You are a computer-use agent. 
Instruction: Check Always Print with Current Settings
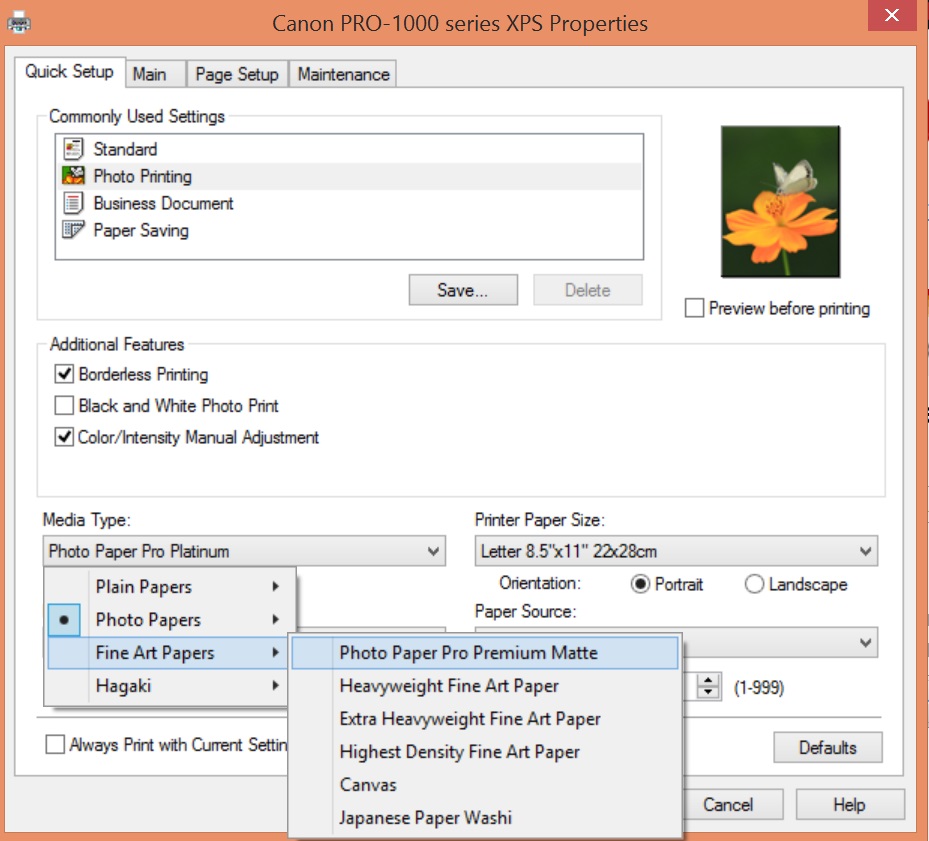(x=55, y=744)
